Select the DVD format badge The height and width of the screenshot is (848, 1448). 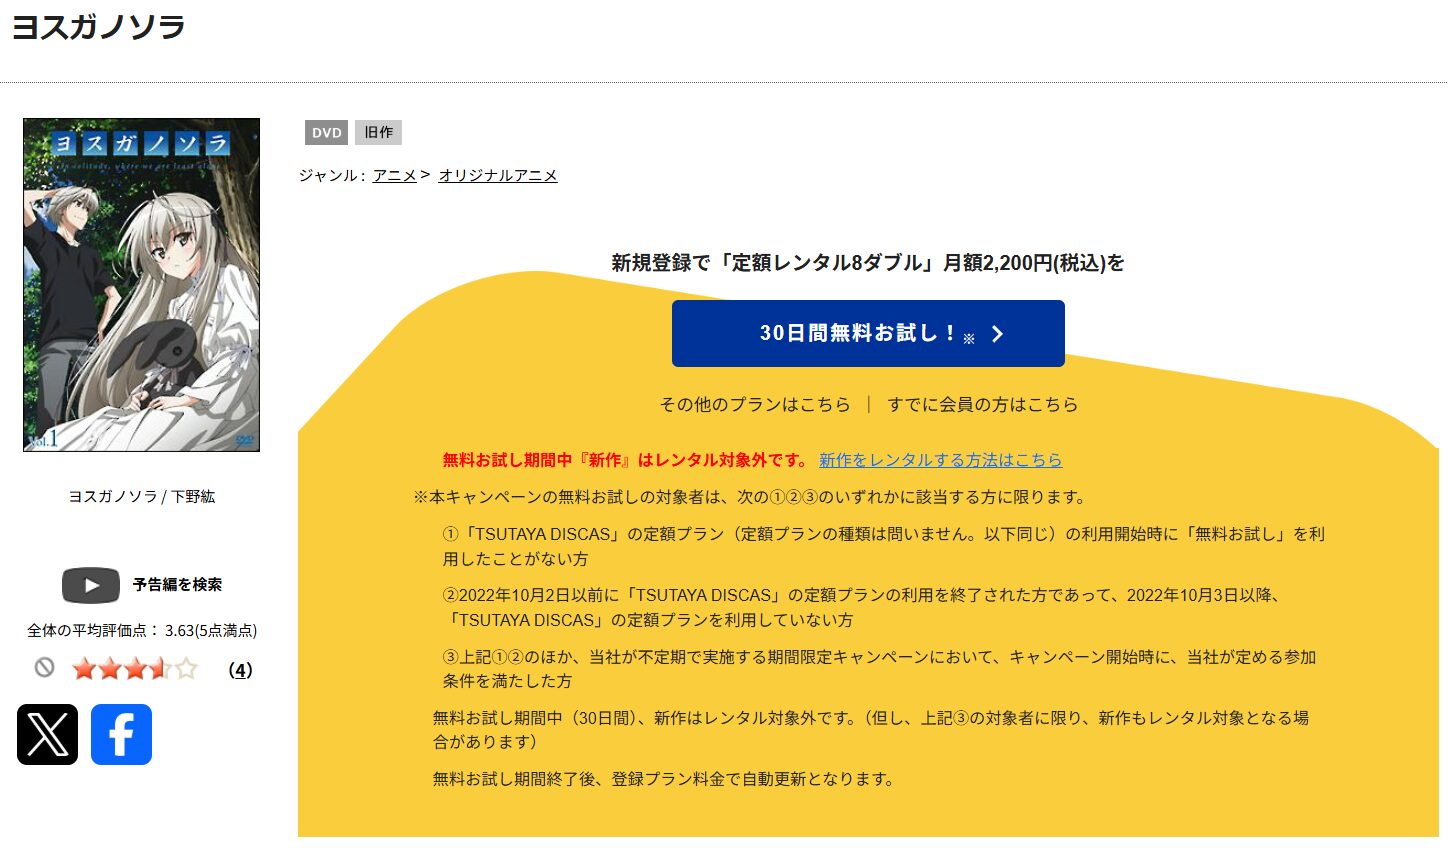(x=325, y=132)
